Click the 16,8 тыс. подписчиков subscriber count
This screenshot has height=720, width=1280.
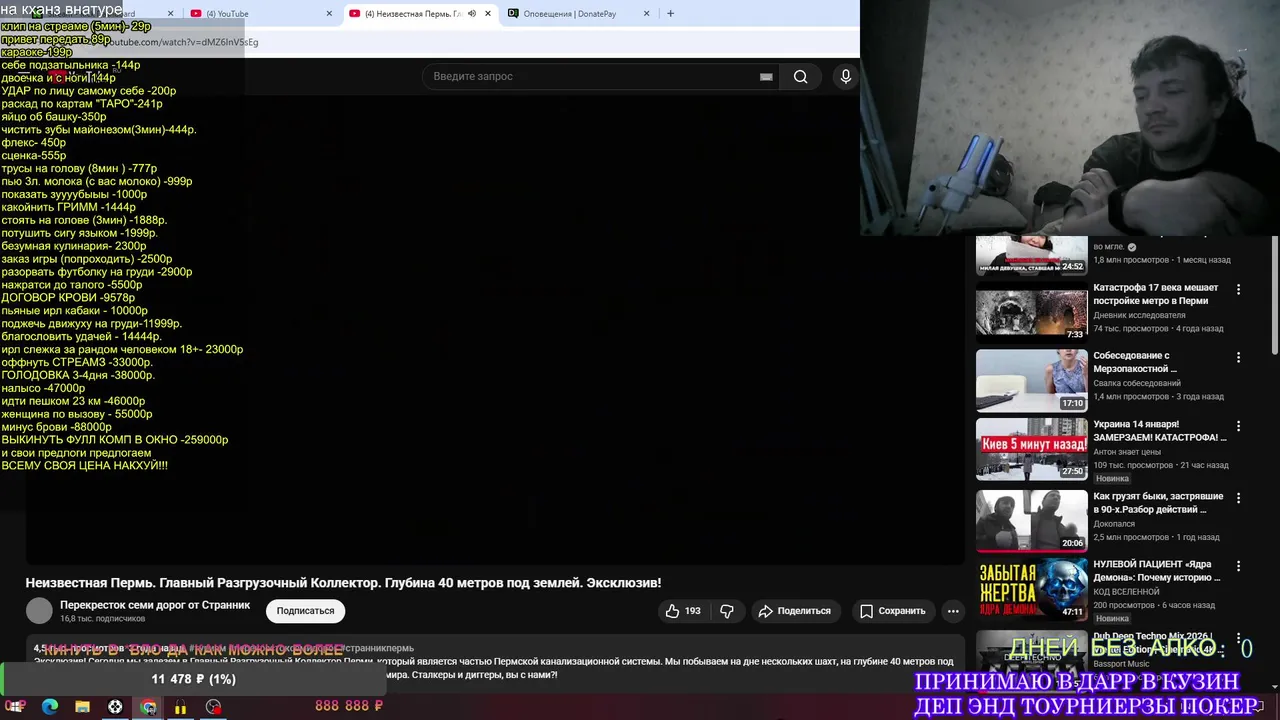[x=102, y=619]
